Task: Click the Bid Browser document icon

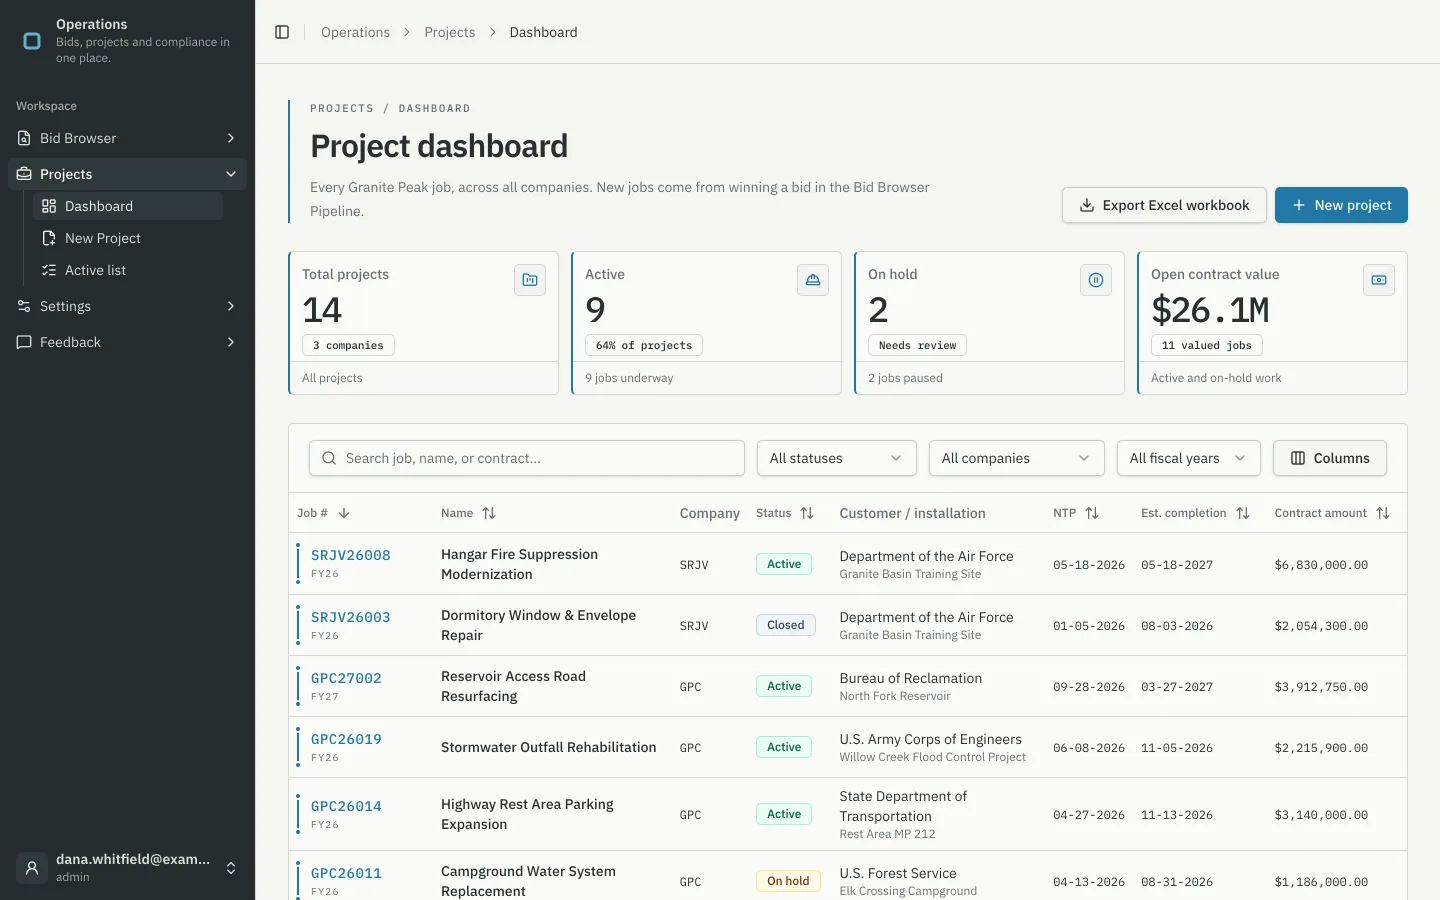Action: (x=24, y=138)
